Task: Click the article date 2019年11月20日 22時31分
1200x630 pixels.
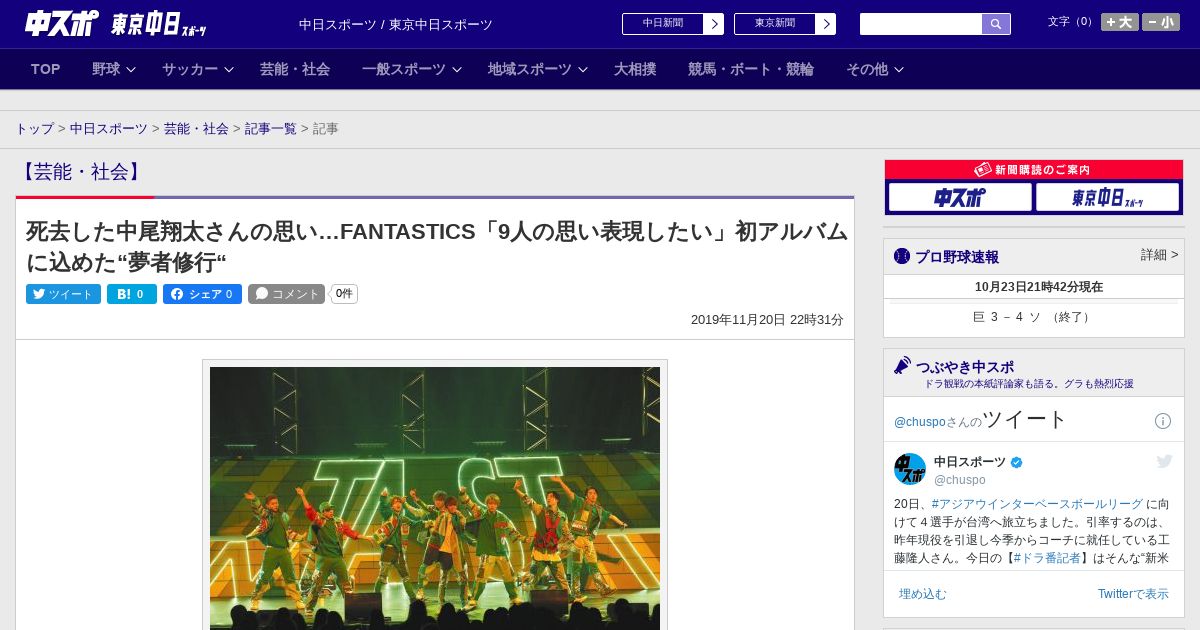Action: 767,320
